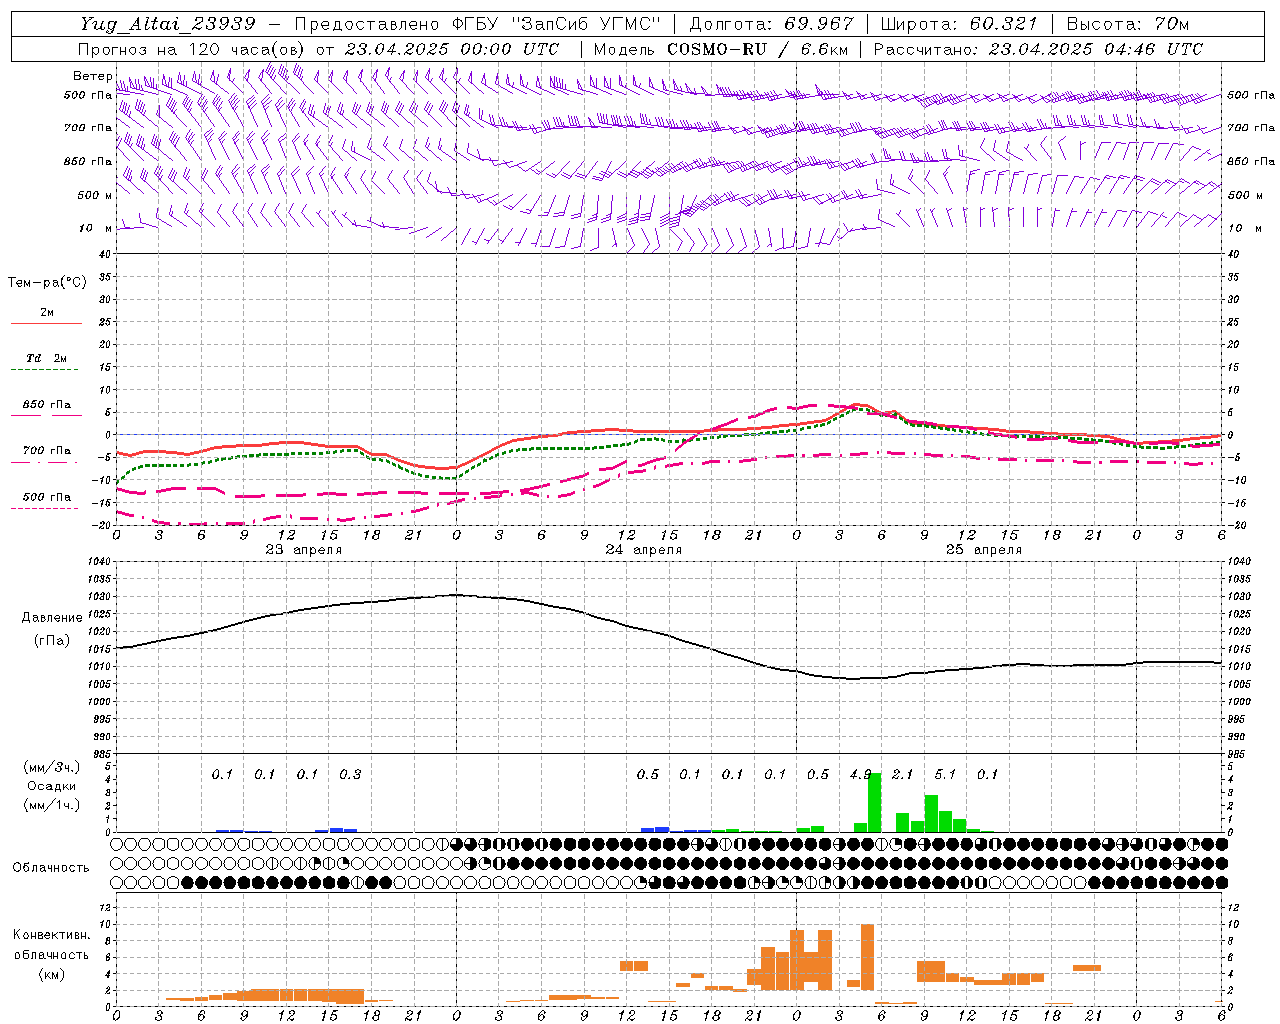Click the '24 апреля' date label
Image resolution: width=1280 pixels, height=1024 pixels.
(644, 550)
